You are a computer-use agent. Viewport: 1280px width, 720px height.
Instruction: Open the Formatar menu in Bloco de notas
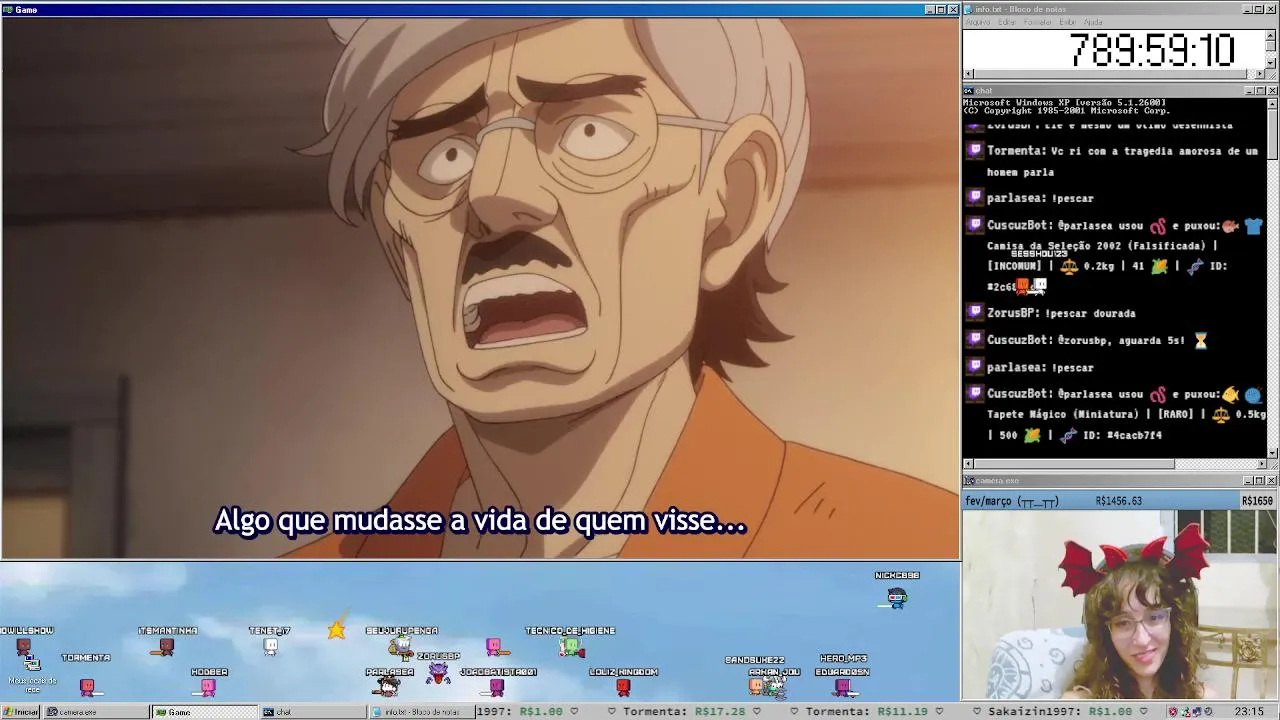1037,22
